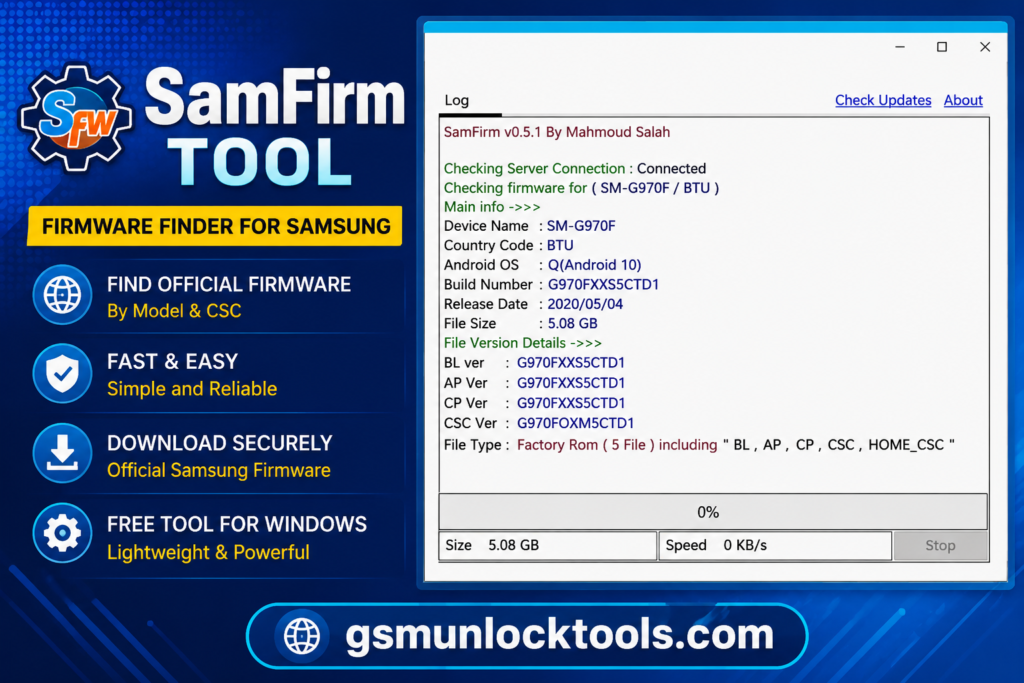Image resolution: width=1024 pixels, height=683 pixels.
Task: Click the Stop button
Action: [940, 546]
